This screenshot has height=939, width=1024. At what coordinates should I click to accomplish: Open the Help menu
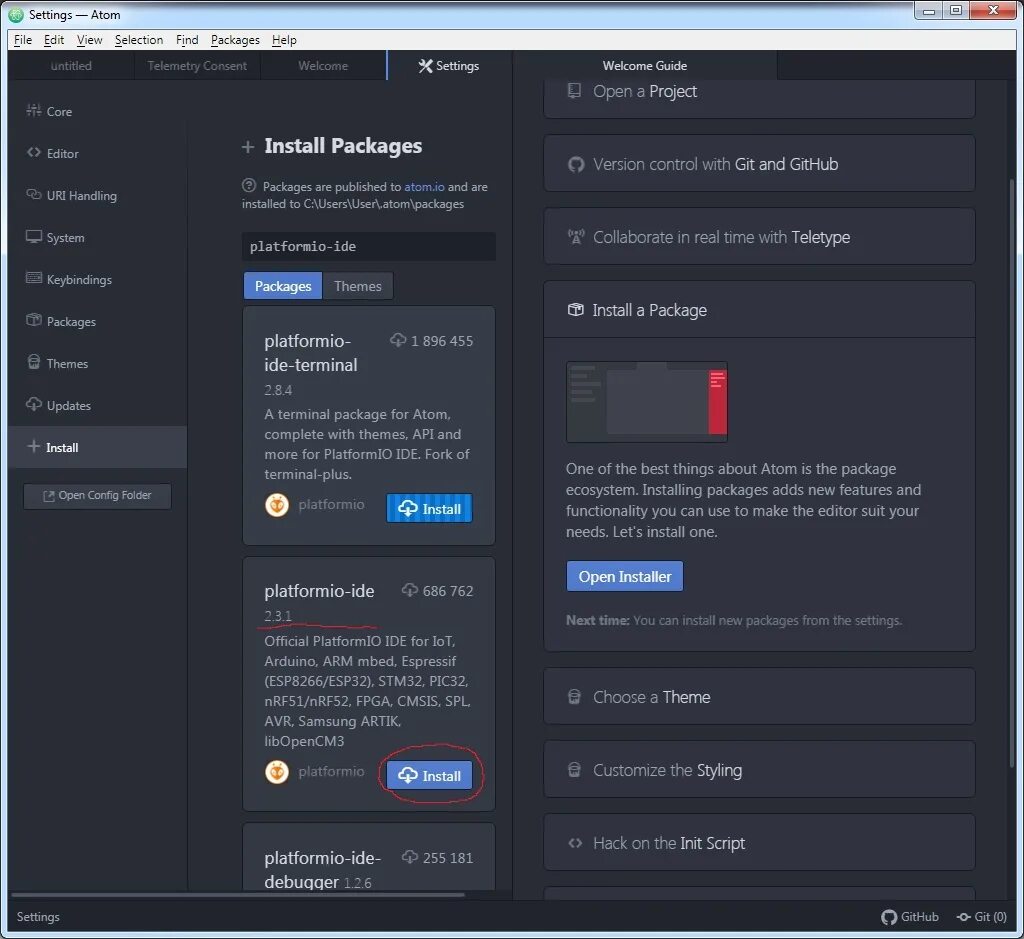[284, 40]
